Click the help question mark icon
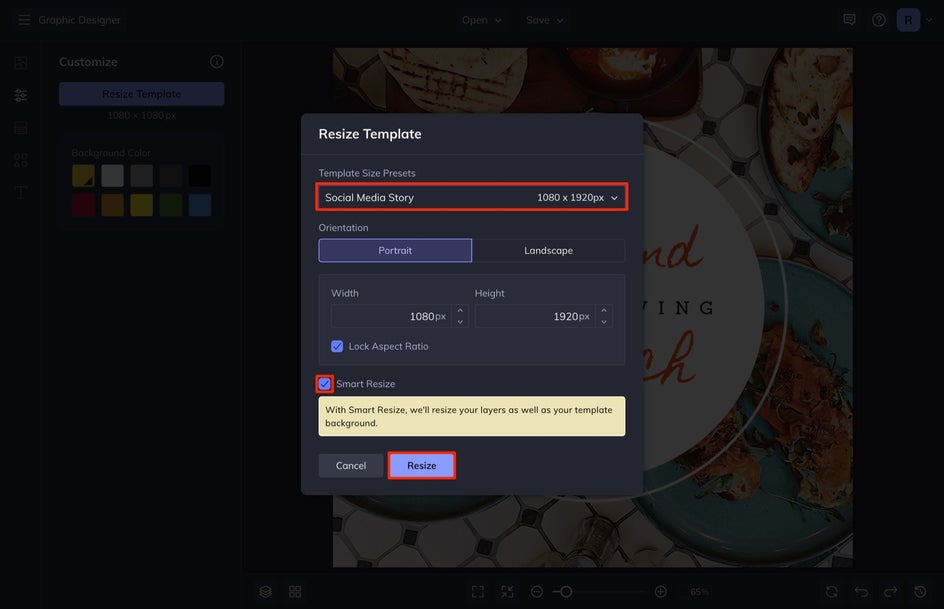The width and height of the screenshot is (944, 609). 878,20
